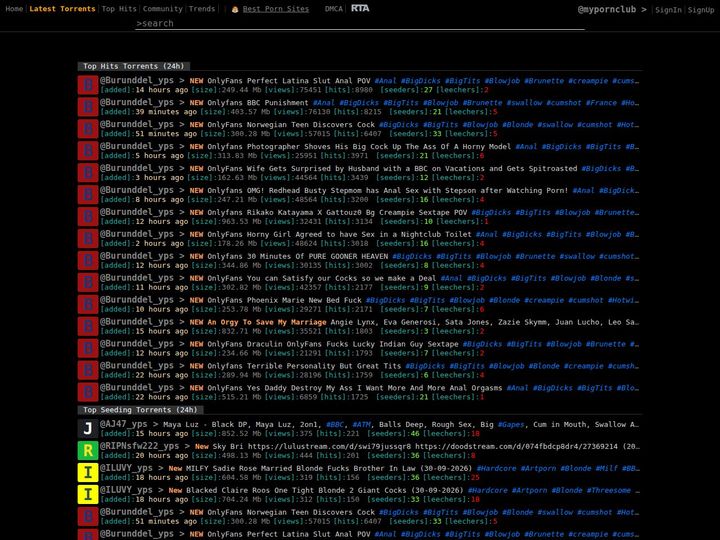Click the Top Seeding Torrents (24h) heading

click(x=140, y=410)
